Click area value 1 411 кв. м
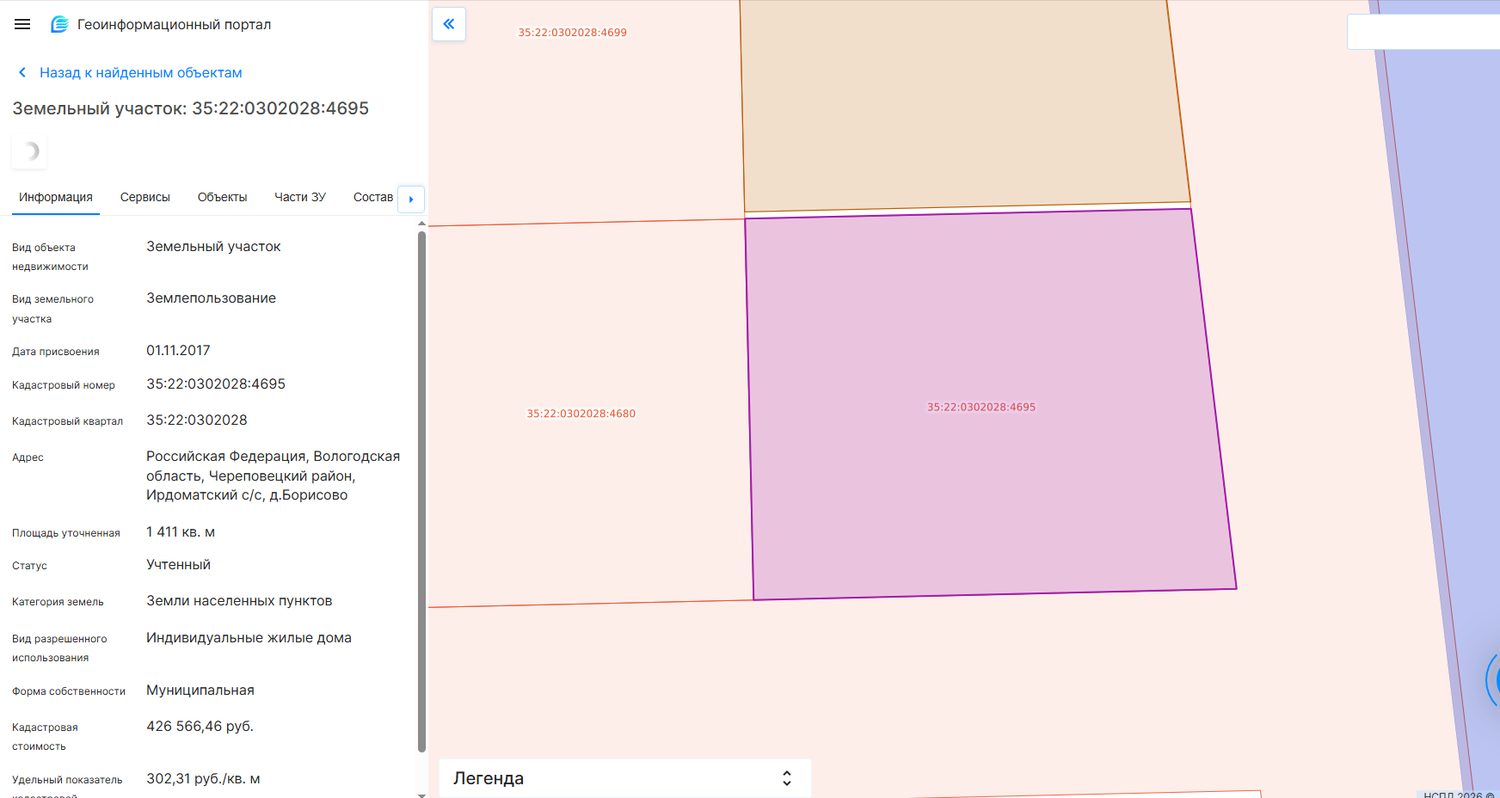1500x798 pixels. tap(181, 532)
